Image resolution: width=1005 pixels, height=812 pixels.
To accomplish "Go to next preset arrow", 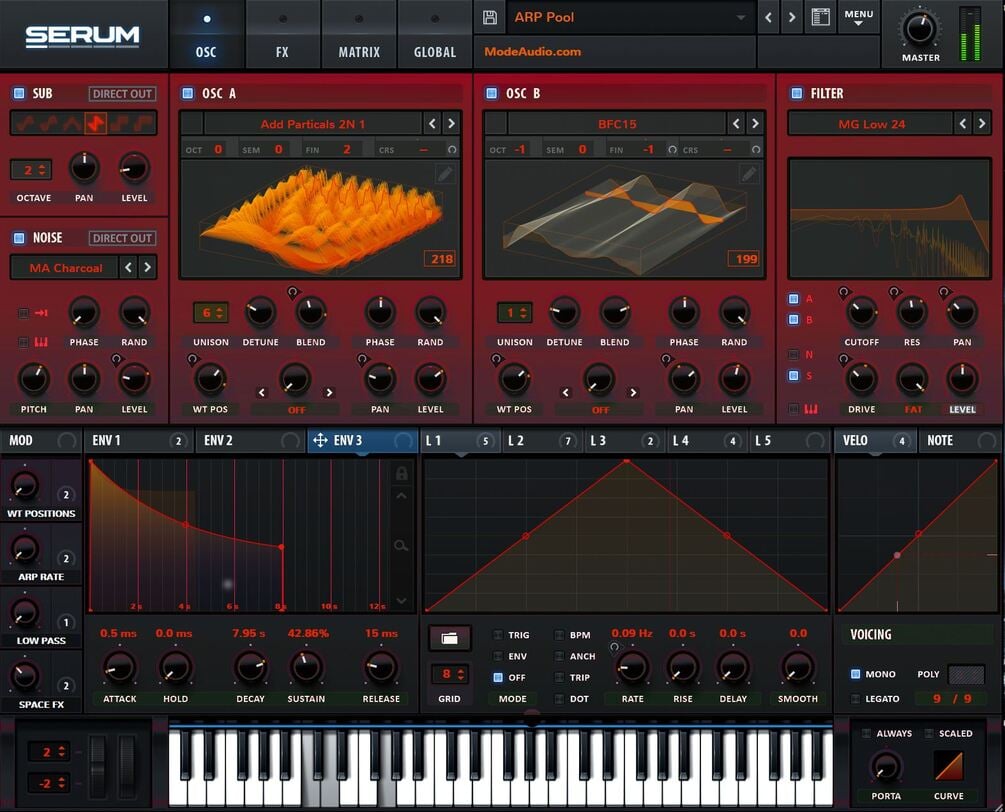I will click(x=792, y=17).
